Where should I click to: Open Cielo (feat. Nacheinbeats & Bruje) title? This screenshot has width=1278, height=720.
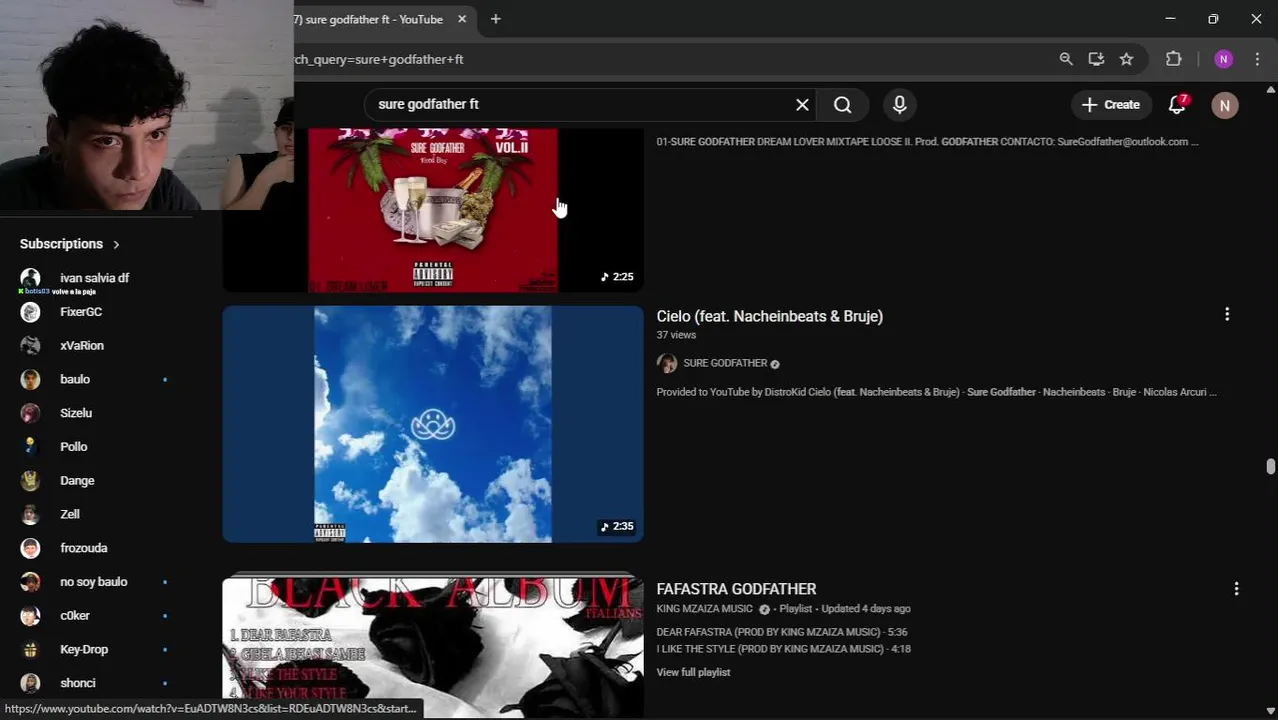[769, 316]
